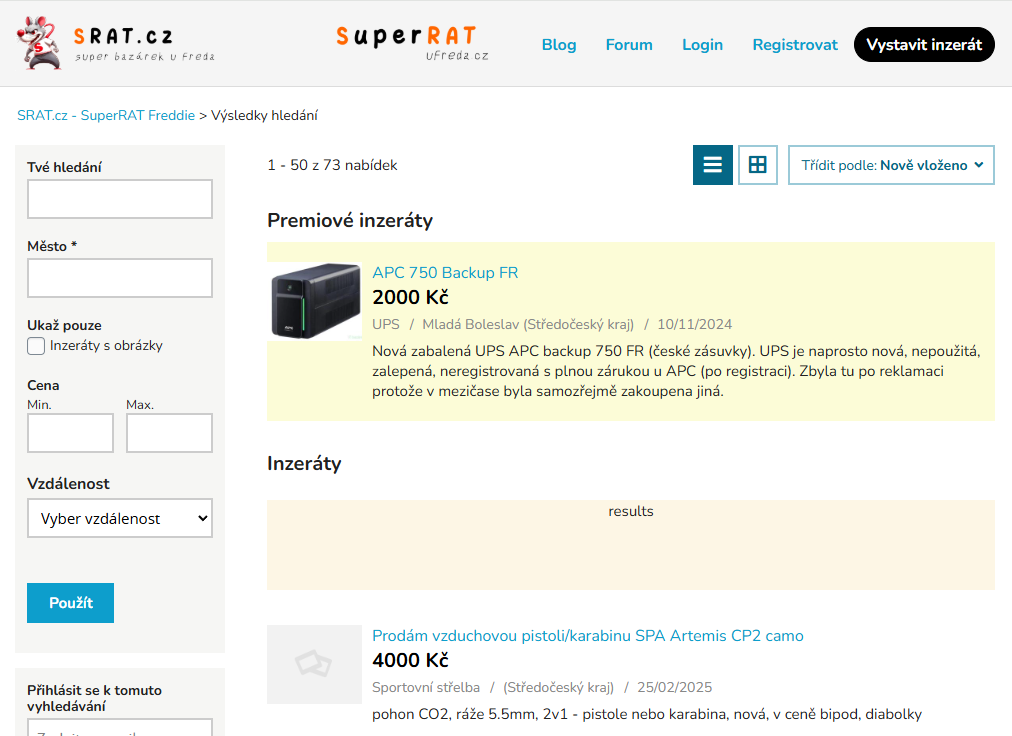This screenshot has width=1012, height=736.
Task: Click the Registrovat link
Action: click(x=795, y=45)
